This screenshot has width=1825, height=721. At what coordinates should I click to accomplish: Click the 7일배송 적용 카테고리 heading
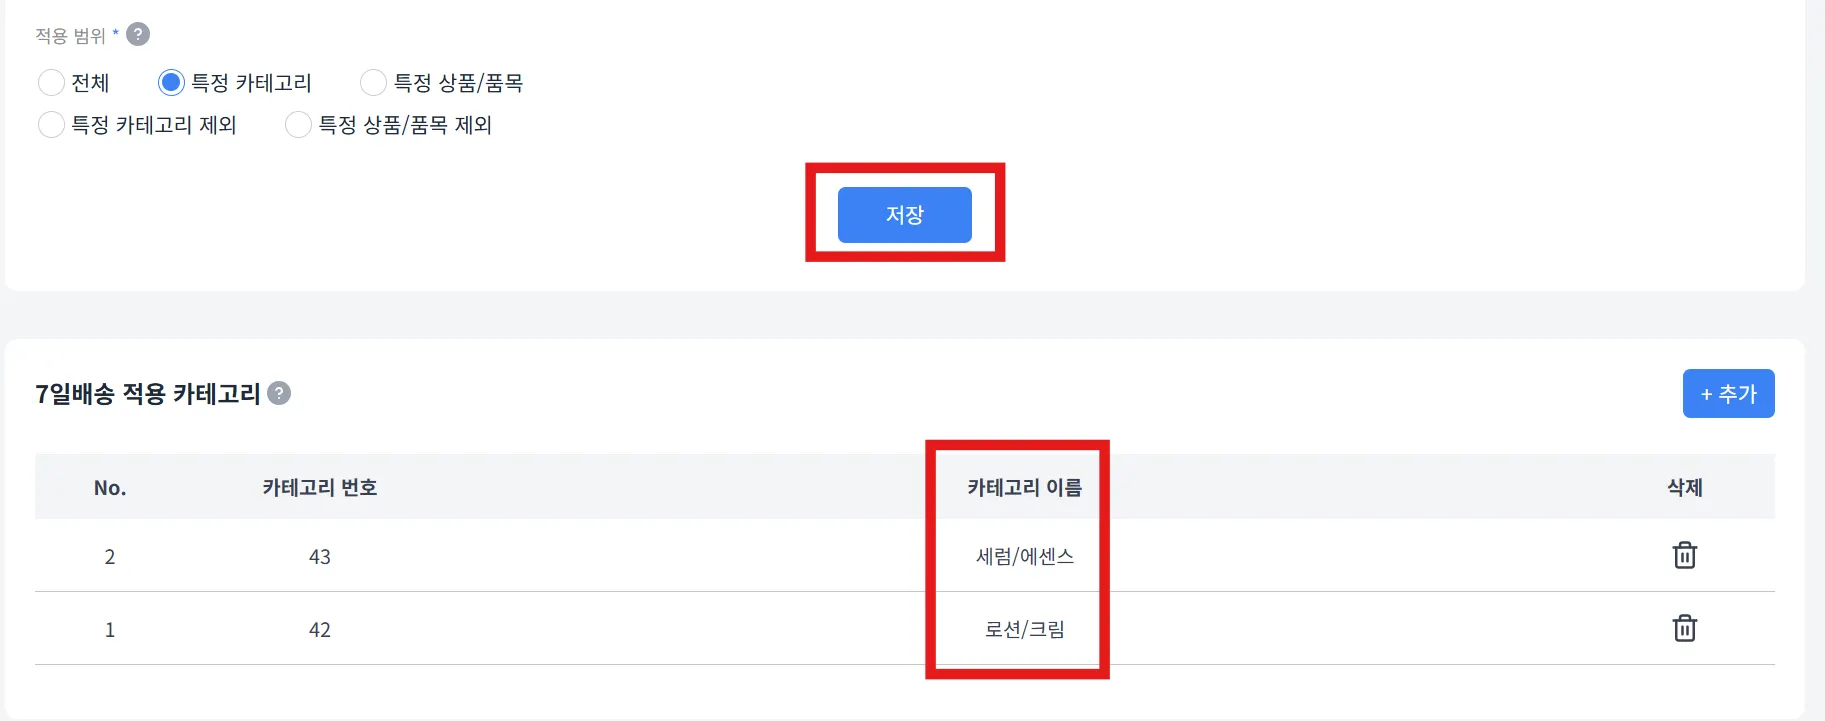tap(148, 394)
